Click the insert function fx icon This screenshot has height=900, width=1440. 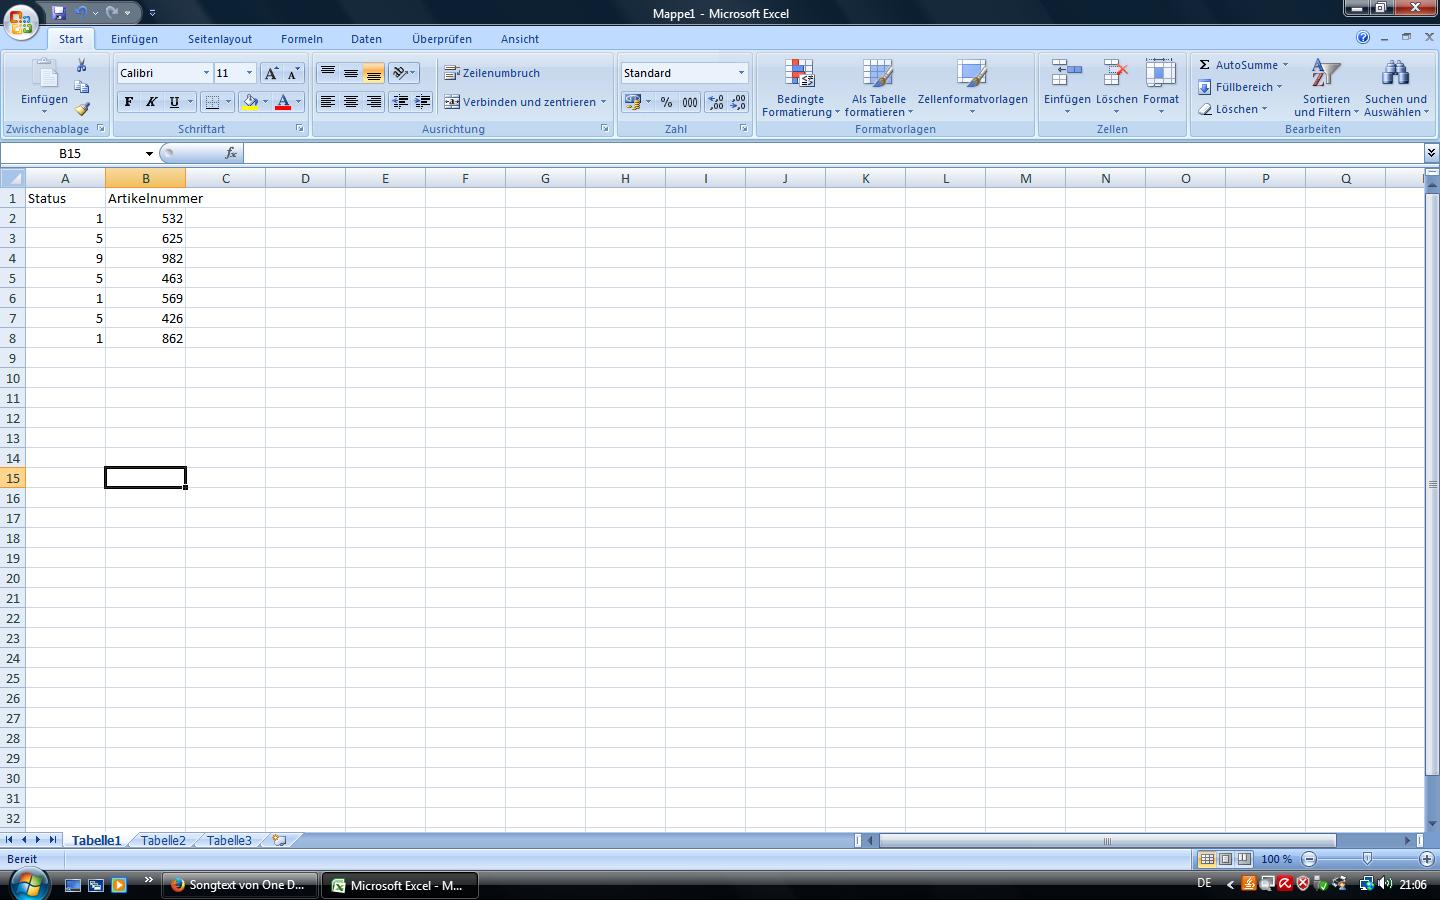[231, 153]
